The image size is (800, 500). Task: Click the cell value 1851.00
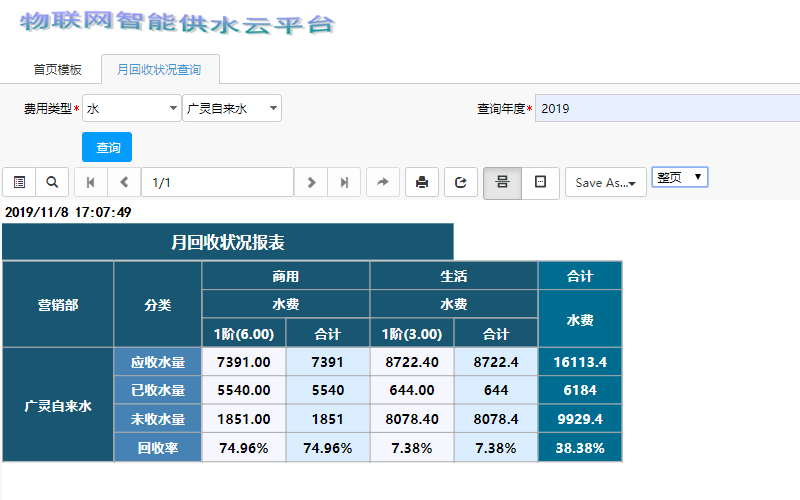[244, 419]
